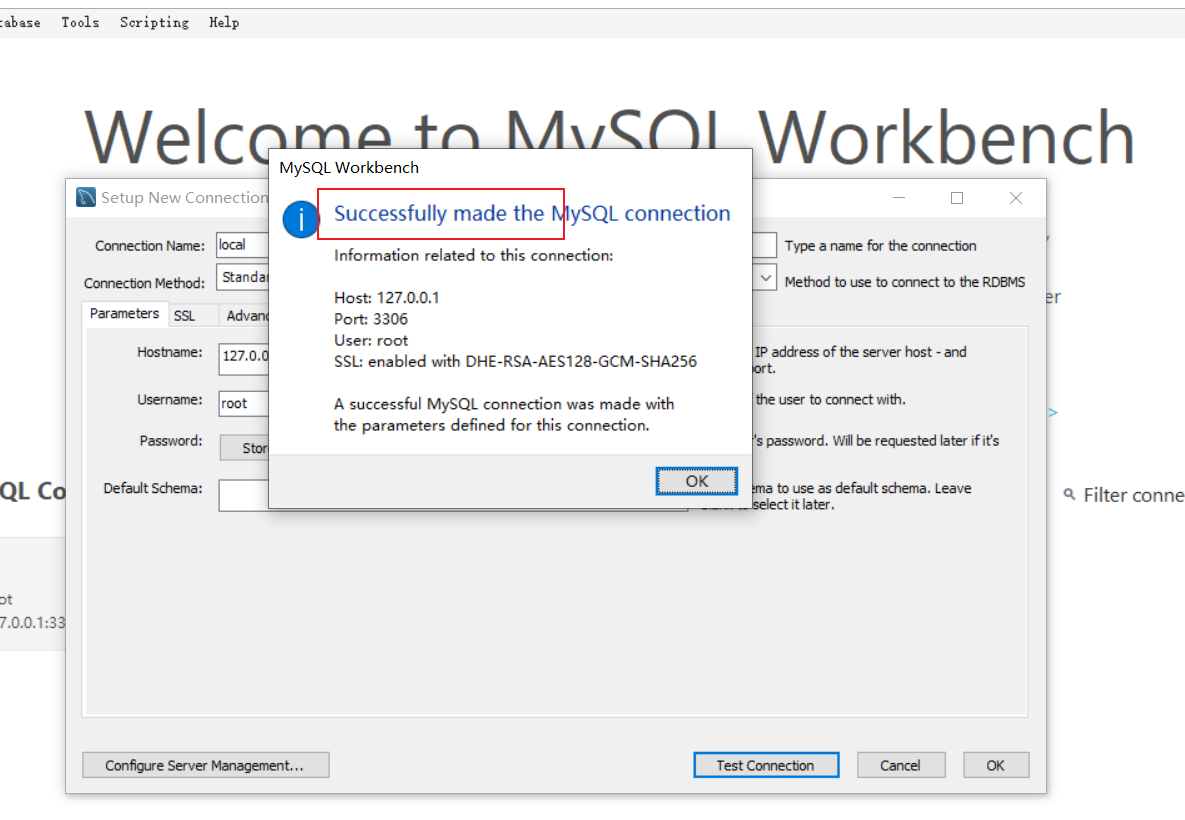
Task: Click the SSL cipher DHE-RSA-AES128-GCM-SHA256 text
Action: pos(580,361)
